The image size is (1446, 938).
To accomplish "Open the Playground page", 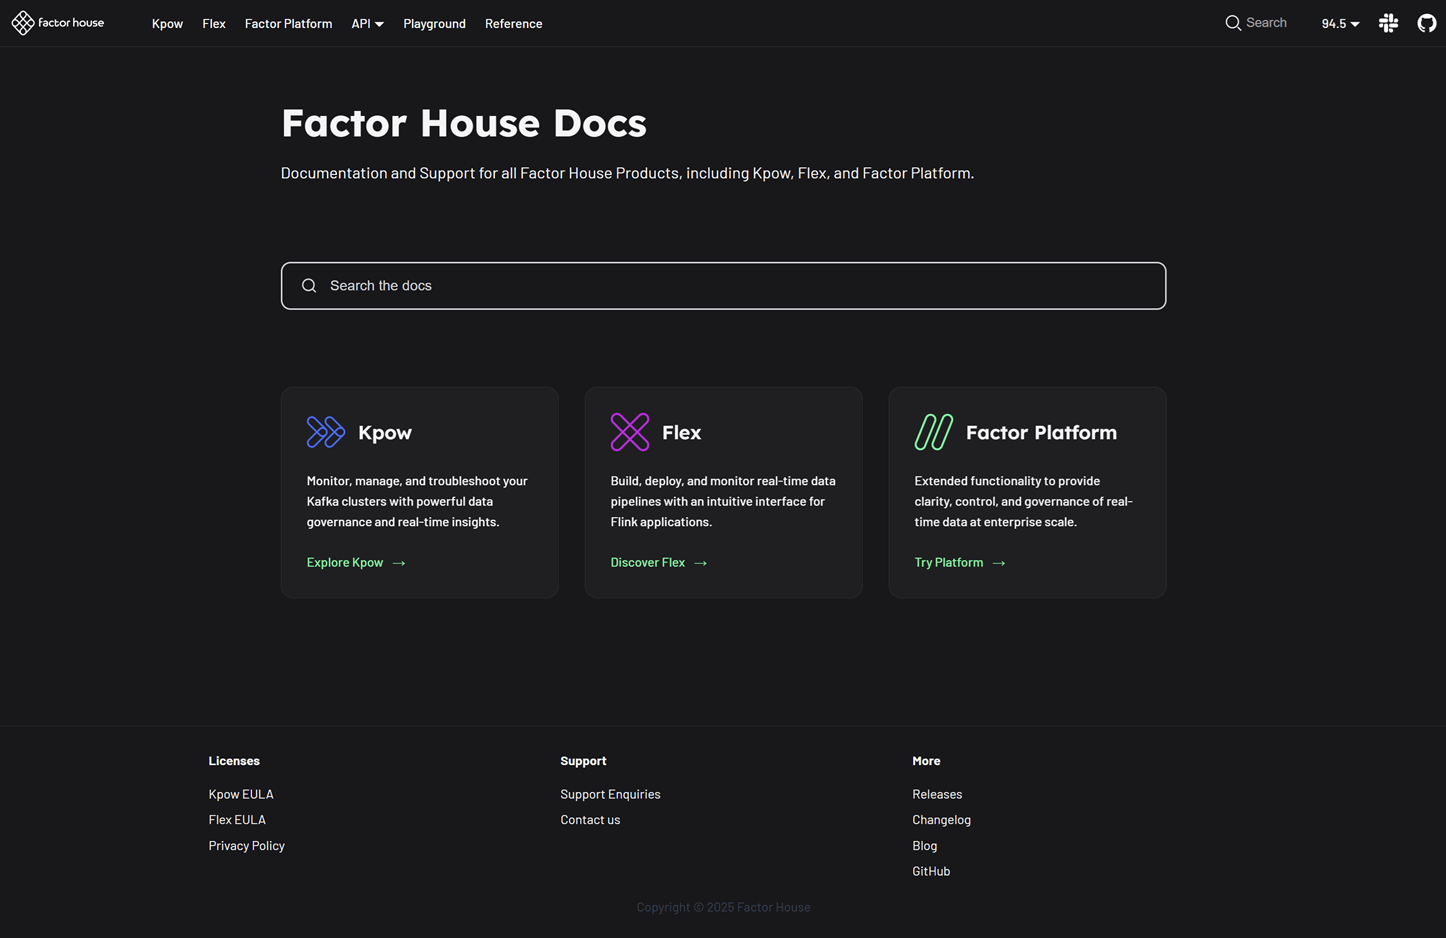I will pos(434,23).
